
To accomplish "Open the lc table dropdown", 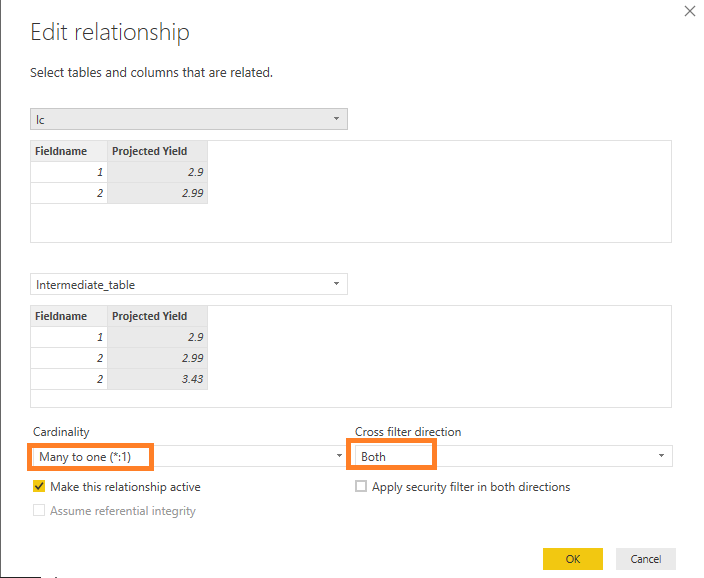I will (x=189, y=119).
